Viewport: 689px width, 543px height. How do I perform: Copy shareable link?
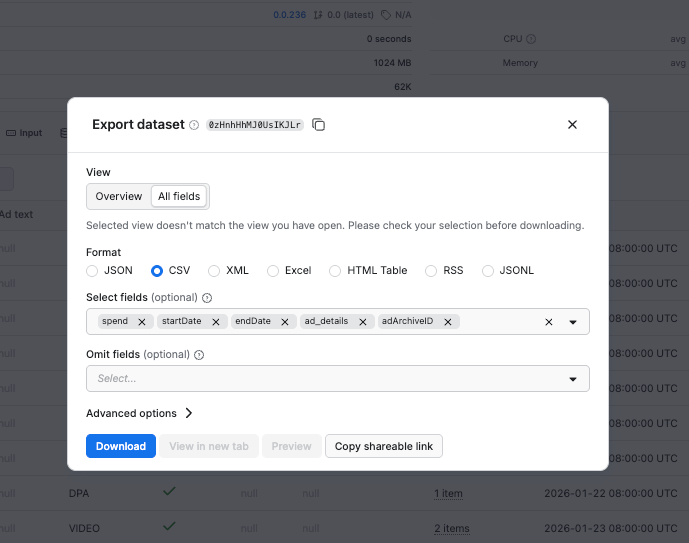pyautogui.click(x=384, y=446)
